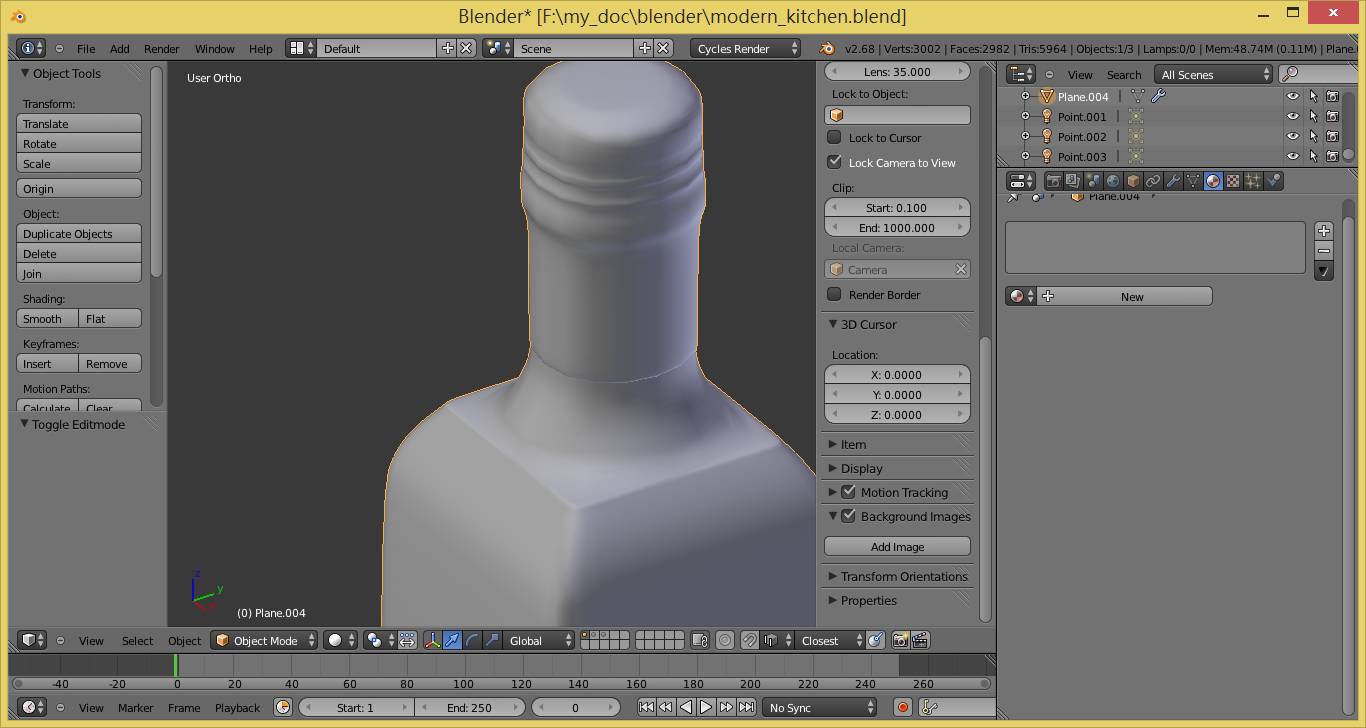
Task: Open the Physics properties tab icon
Action: click(1273, 181)
